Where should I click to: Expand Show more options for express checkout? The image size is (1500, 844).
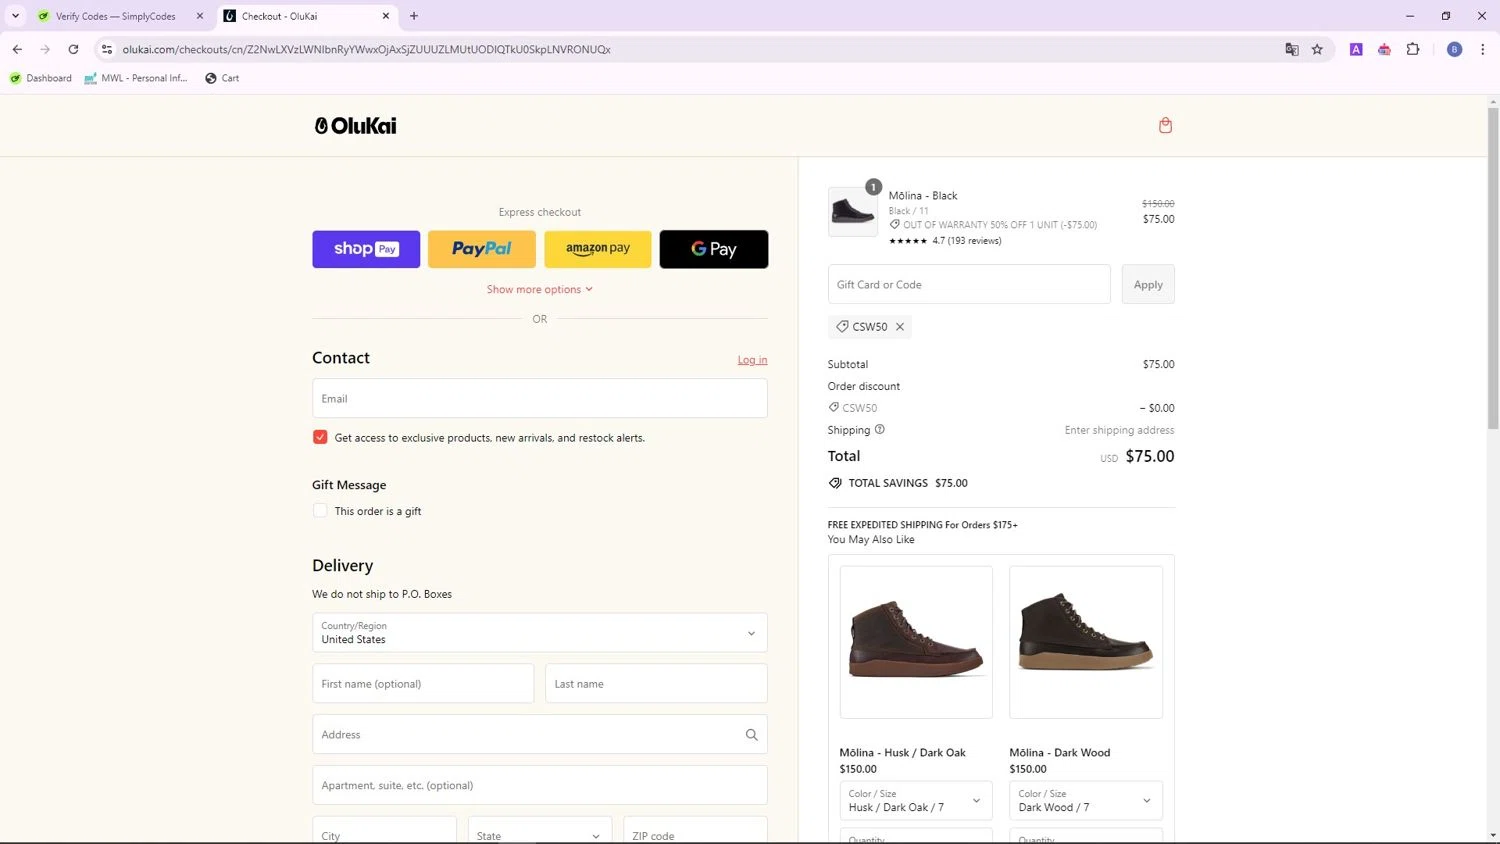[540, 289]
